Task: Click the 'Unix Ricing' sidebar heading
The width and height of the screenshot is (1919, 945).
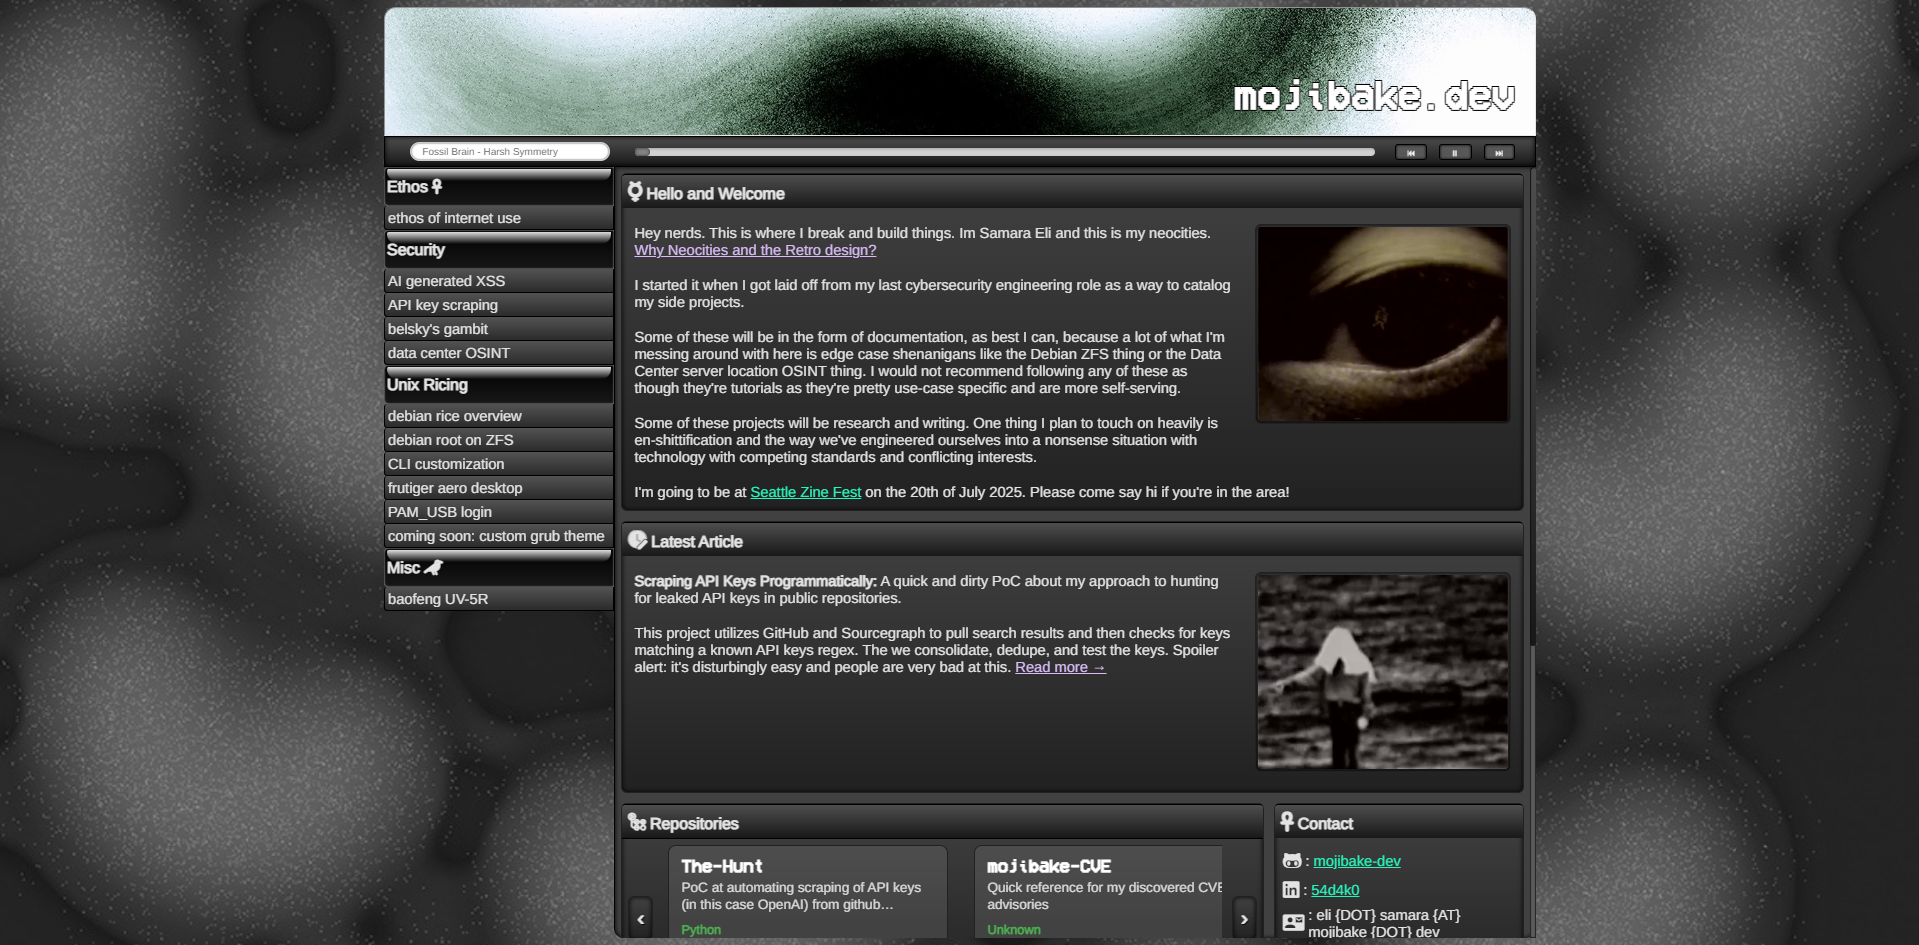Action: click(x=427, y=385)
